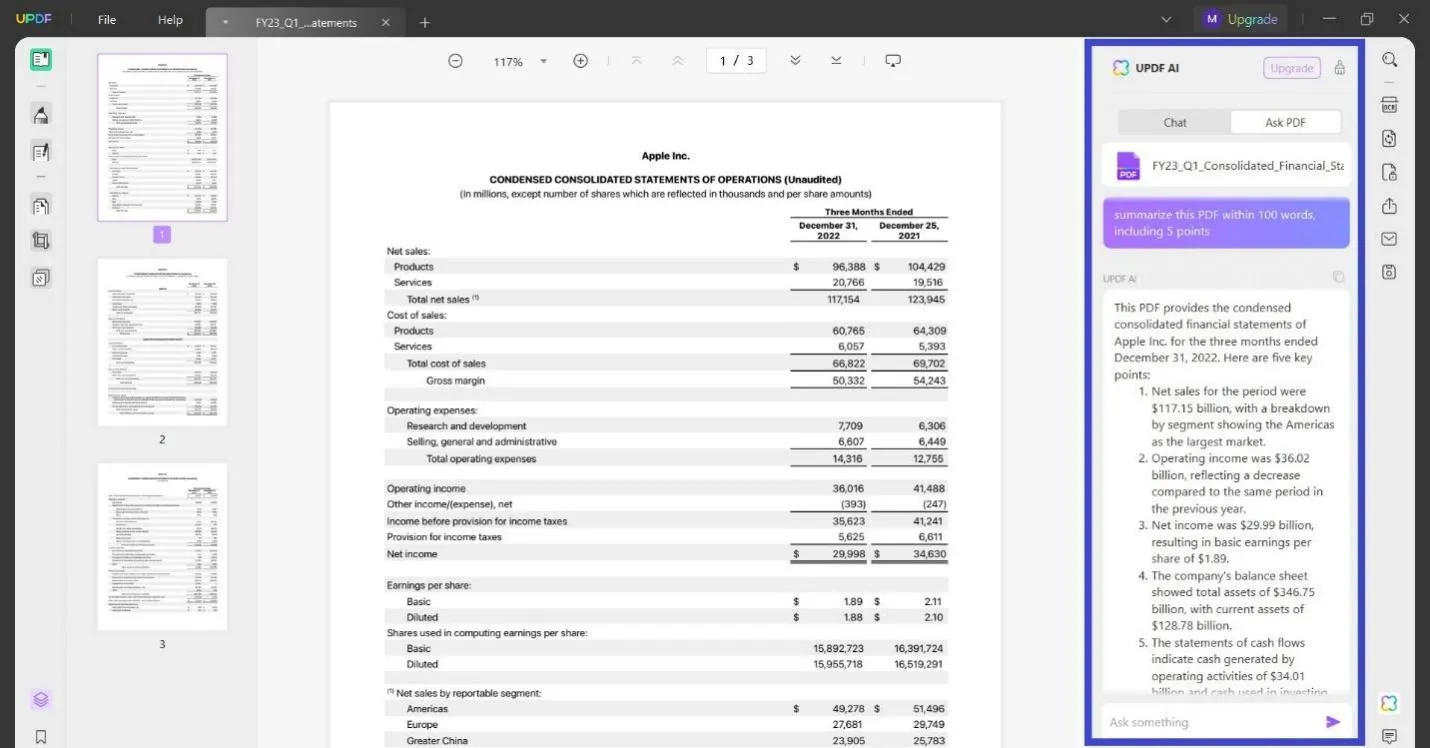This screenshot has height=748, width=1430.
Task: Select page 1 thumbnail
Action: pyautogui.click(x=162, y=137)
